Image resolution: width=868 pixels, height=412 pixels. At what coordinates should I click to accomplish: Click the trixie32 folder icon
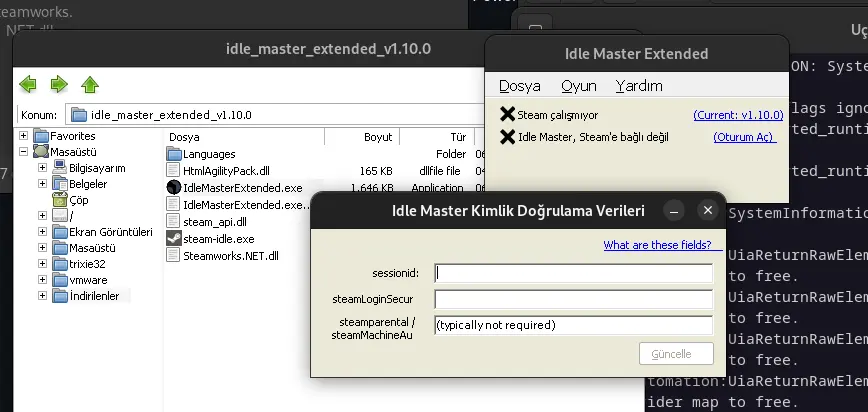point(60,264)
